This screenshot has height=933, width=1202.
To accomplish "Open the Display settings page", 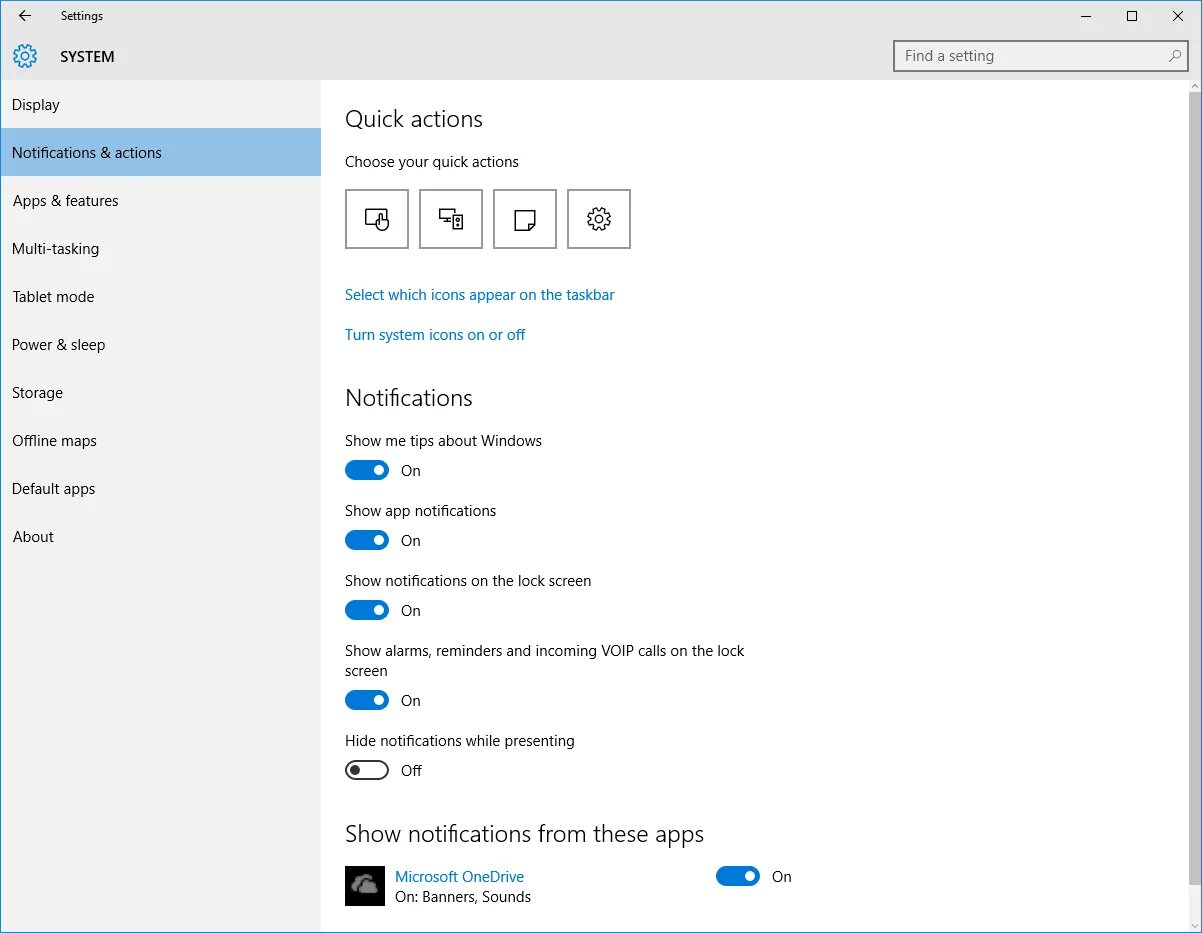I will tap(161, 104).
